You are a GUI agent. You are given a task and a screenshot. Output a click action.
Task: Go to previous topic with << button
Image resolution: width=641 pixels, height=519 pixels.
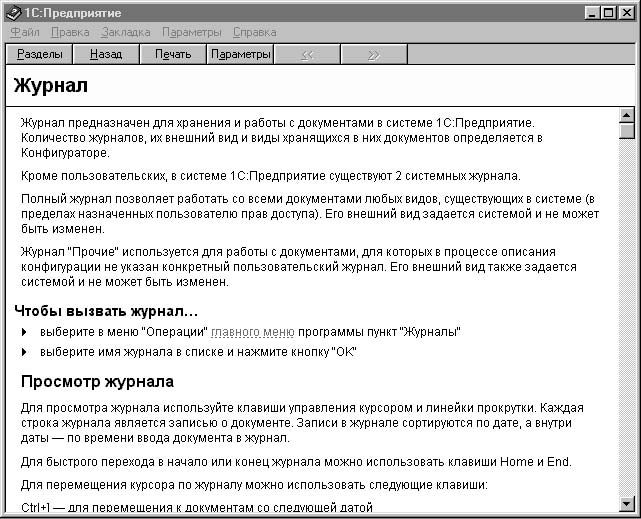coord(307,54)
